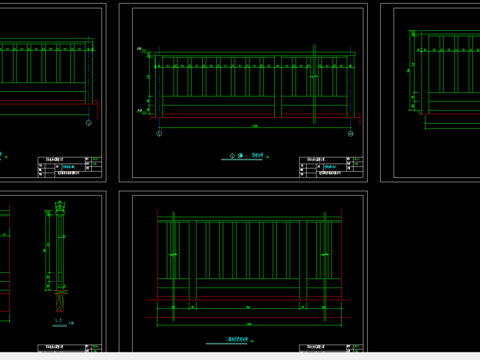
Task: Click left break-line symbol in bottom-center drawing
Action: coord(173,255)
